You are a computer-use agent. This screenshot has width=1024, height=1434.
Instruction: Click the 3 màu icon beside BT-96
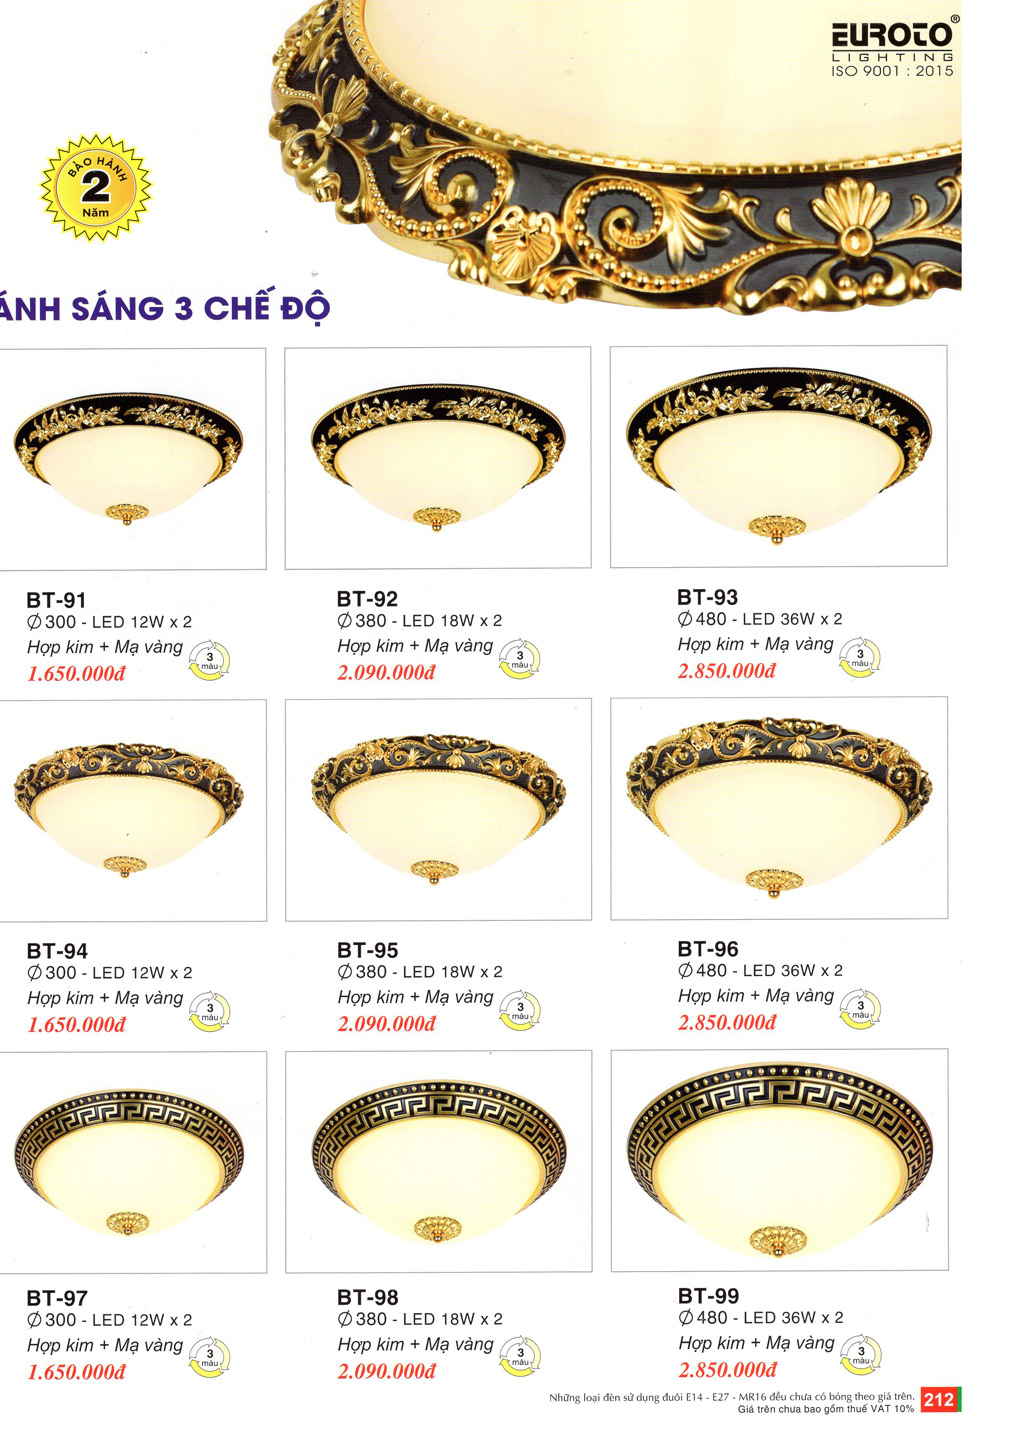[x=860, y=1009]
